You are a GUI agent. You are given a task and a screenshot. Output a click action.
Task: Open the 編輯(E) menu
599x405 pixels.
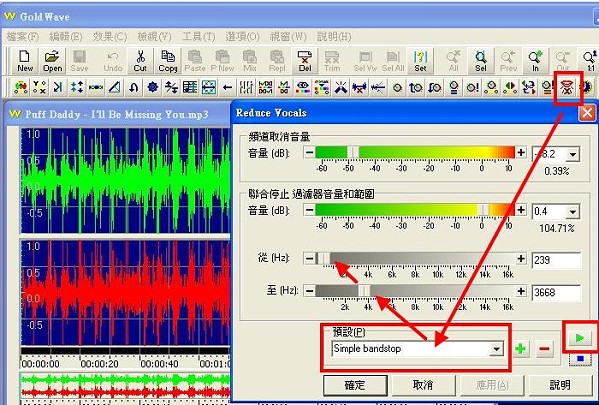pyautogui.click(x=66, y=37)
